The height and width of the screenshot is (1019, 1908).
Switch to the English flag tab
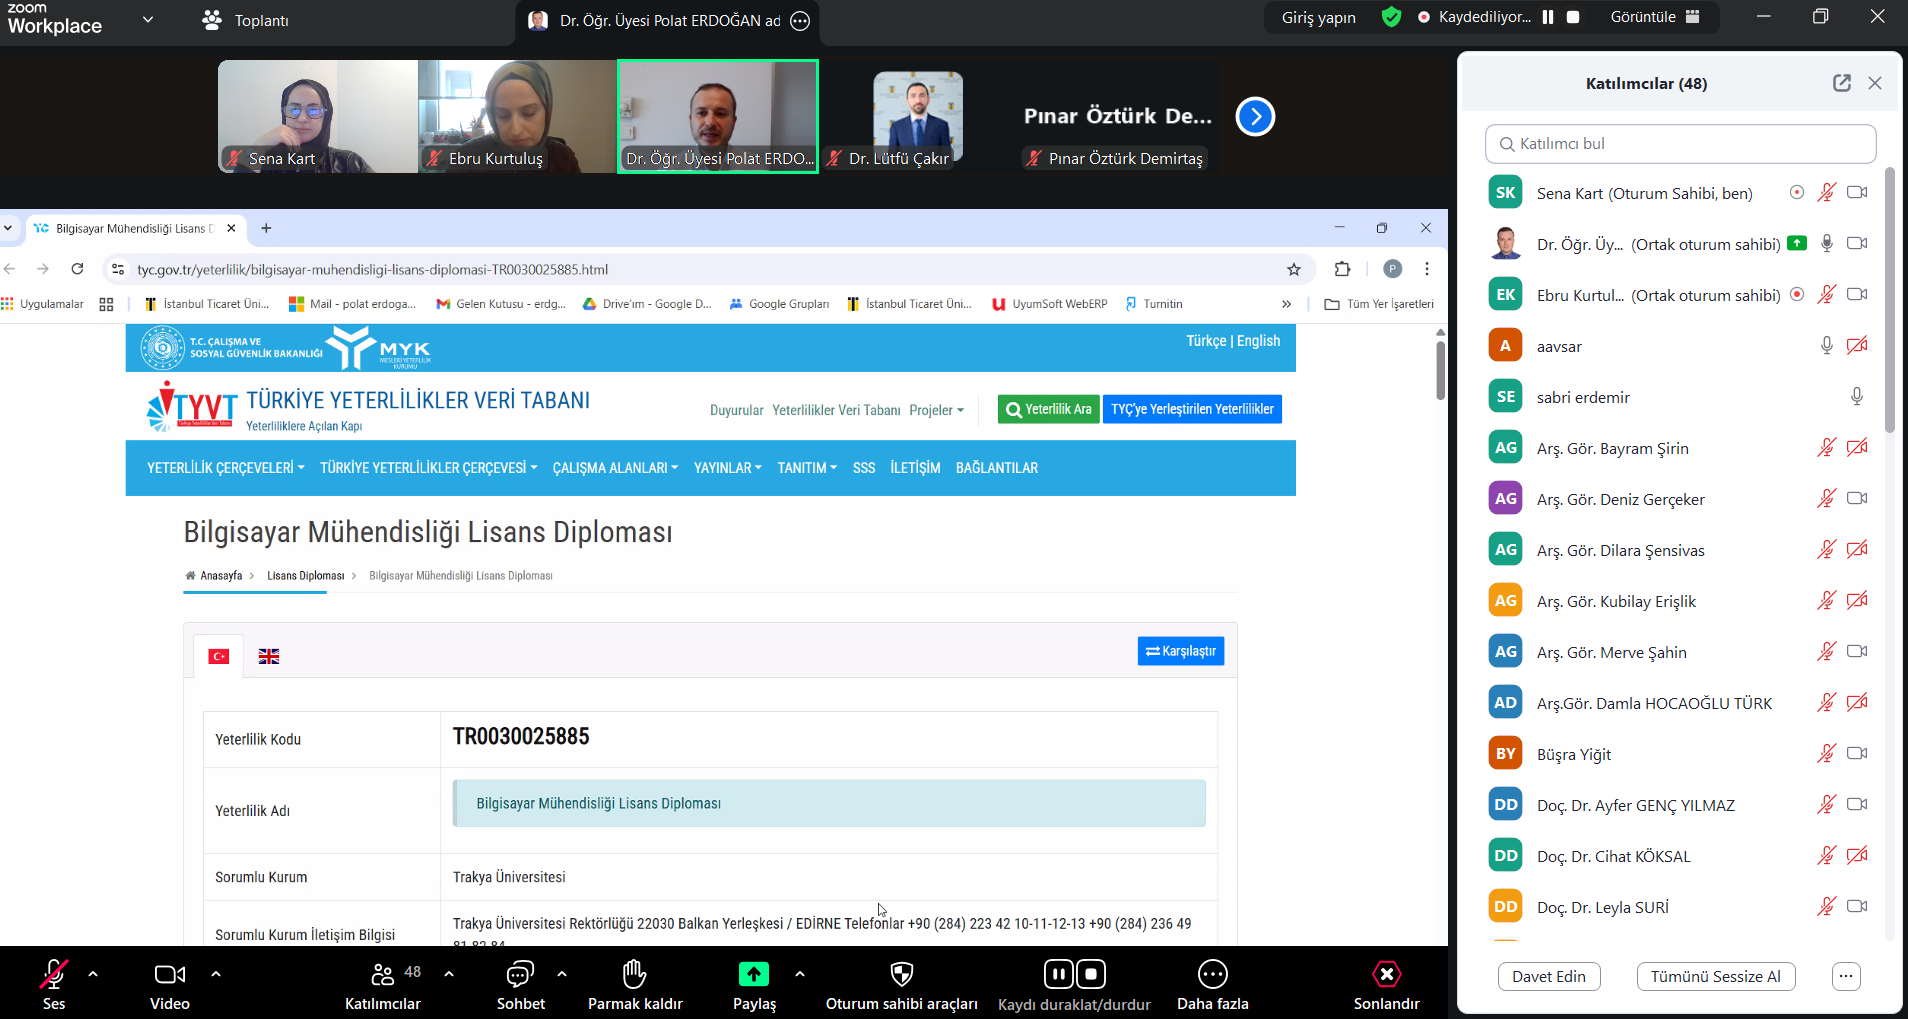pos(269,656)
